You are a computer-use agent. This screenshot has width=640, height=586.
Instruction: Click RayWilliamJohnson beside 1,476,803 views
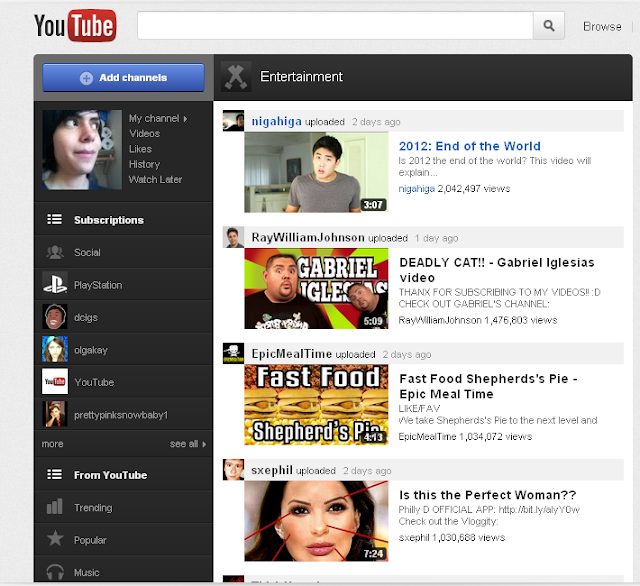pyautogui.click(x=440, y=320)
